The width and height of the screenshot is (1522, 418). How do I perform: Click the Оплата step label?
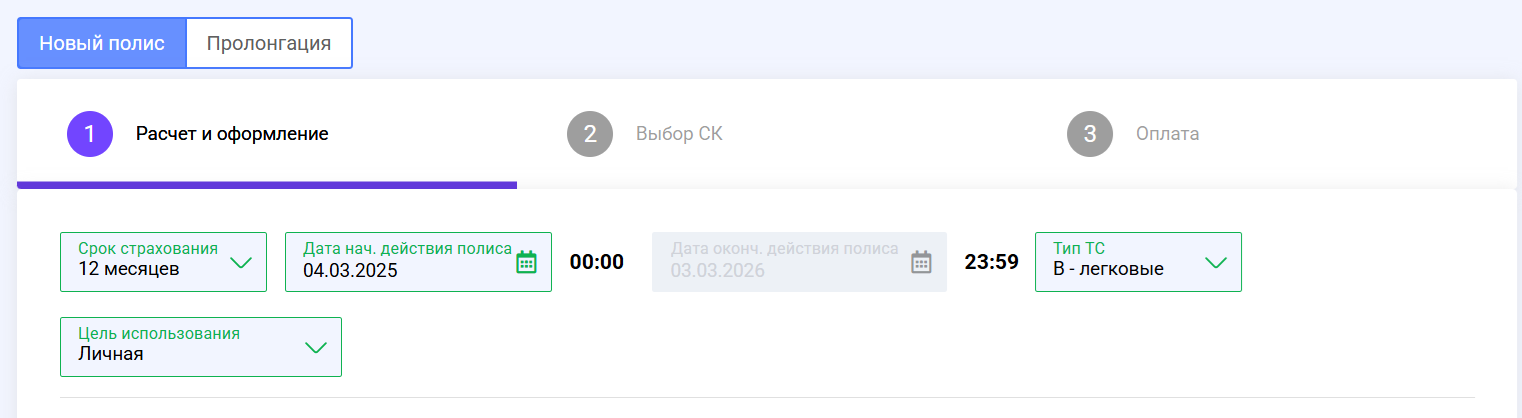[1167, 134]
